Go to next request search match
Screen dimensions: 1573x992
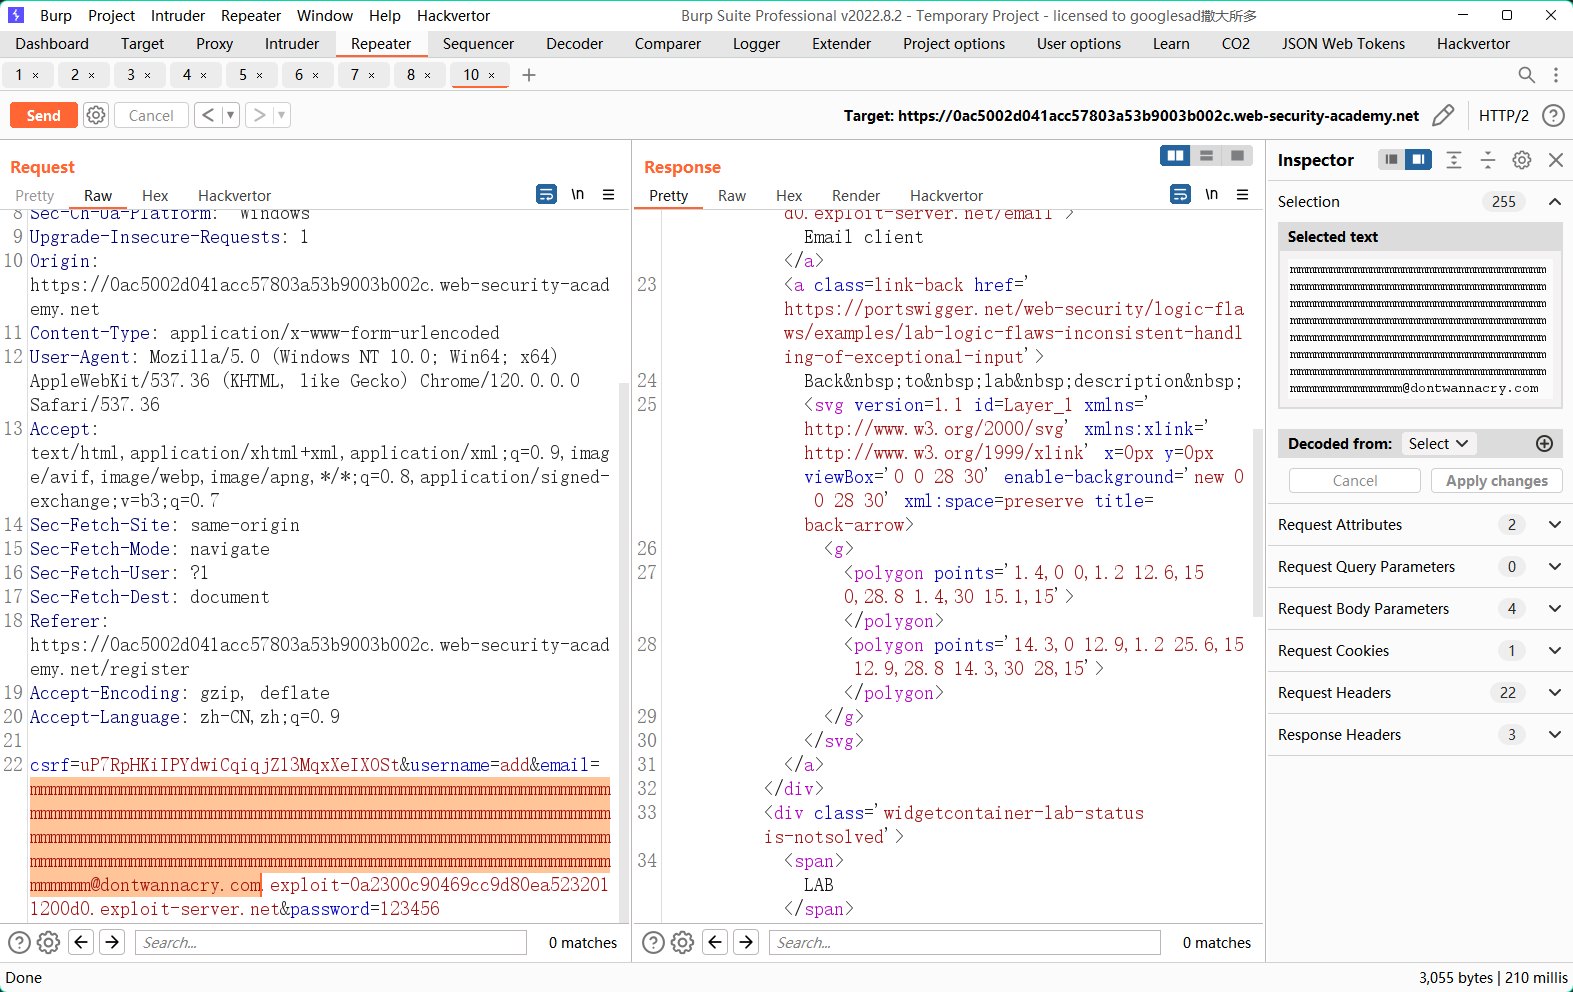point(113,942)
